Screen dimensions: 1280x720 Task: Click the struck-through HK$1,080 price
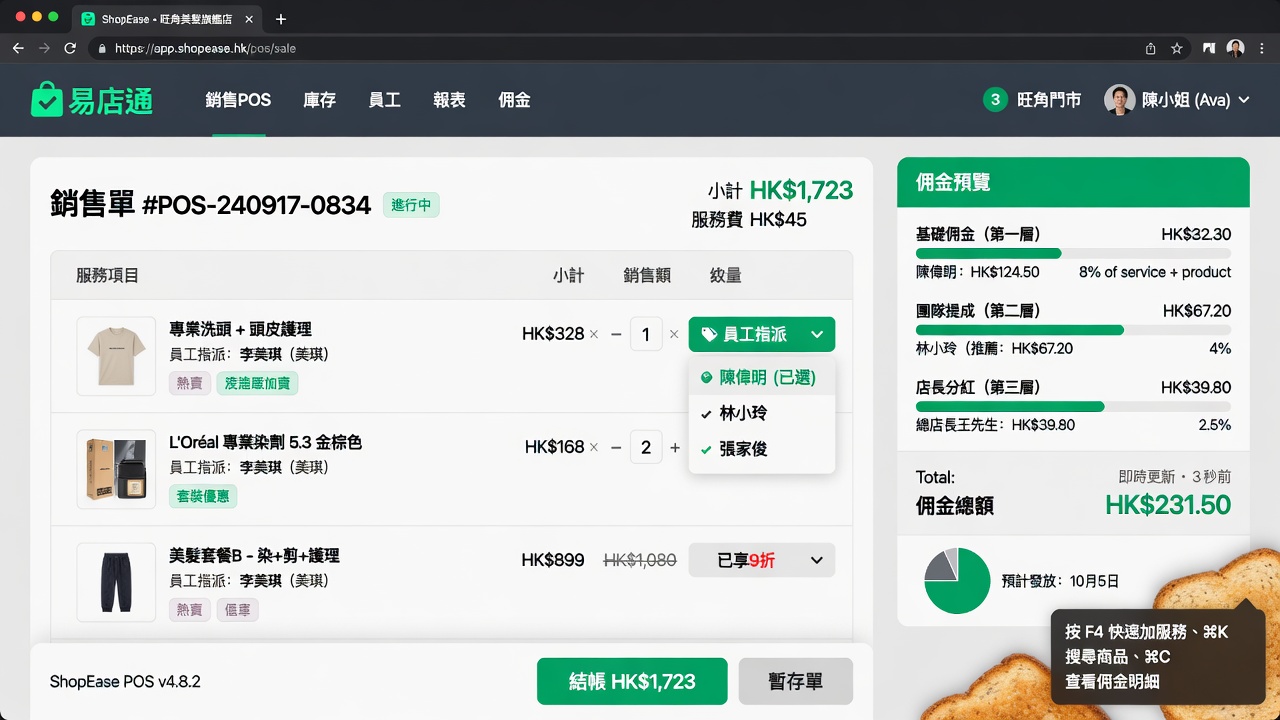point(640,560)
